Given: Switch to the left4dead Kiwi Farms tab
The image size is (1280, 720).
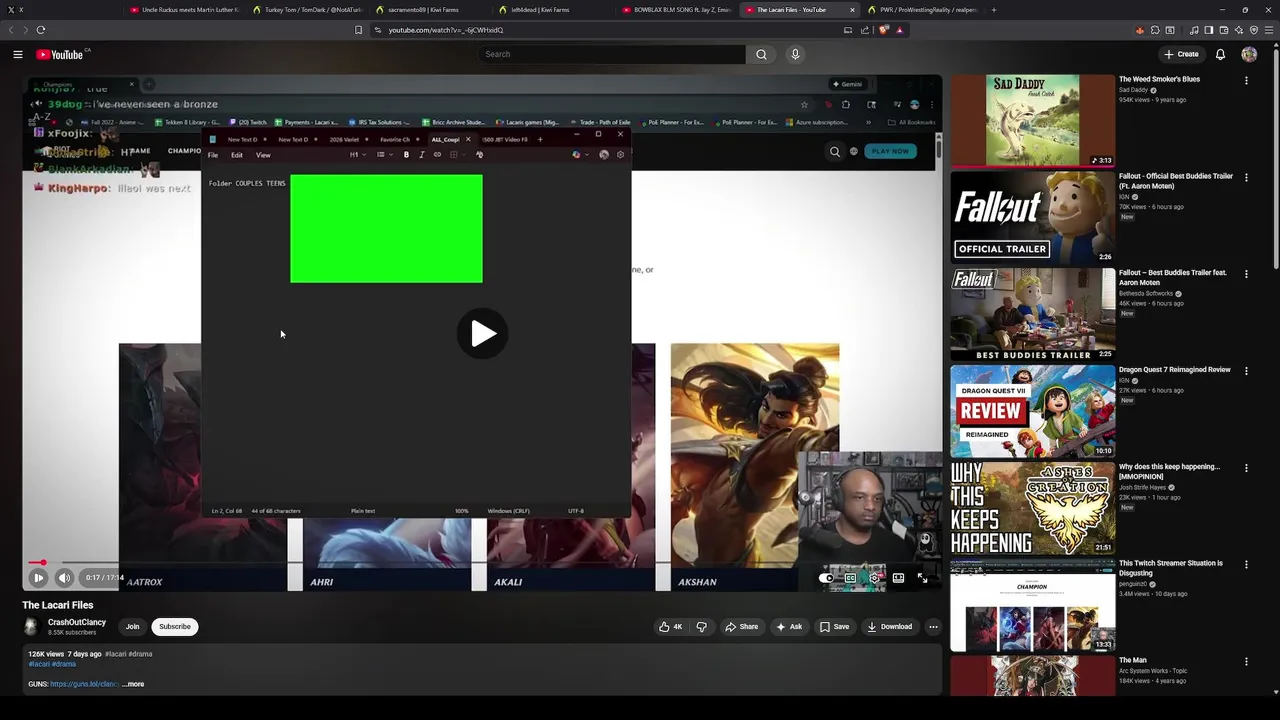Looking at the screenshot, I should click(554, 10).
